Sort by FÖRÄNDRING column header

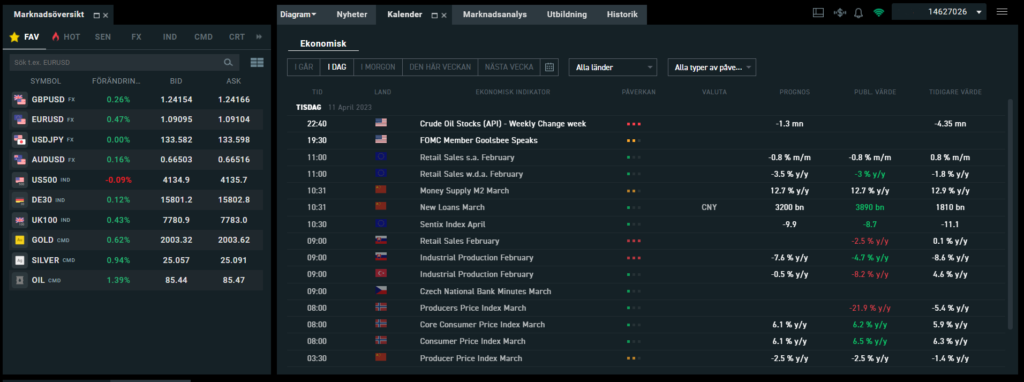point(116,82)
